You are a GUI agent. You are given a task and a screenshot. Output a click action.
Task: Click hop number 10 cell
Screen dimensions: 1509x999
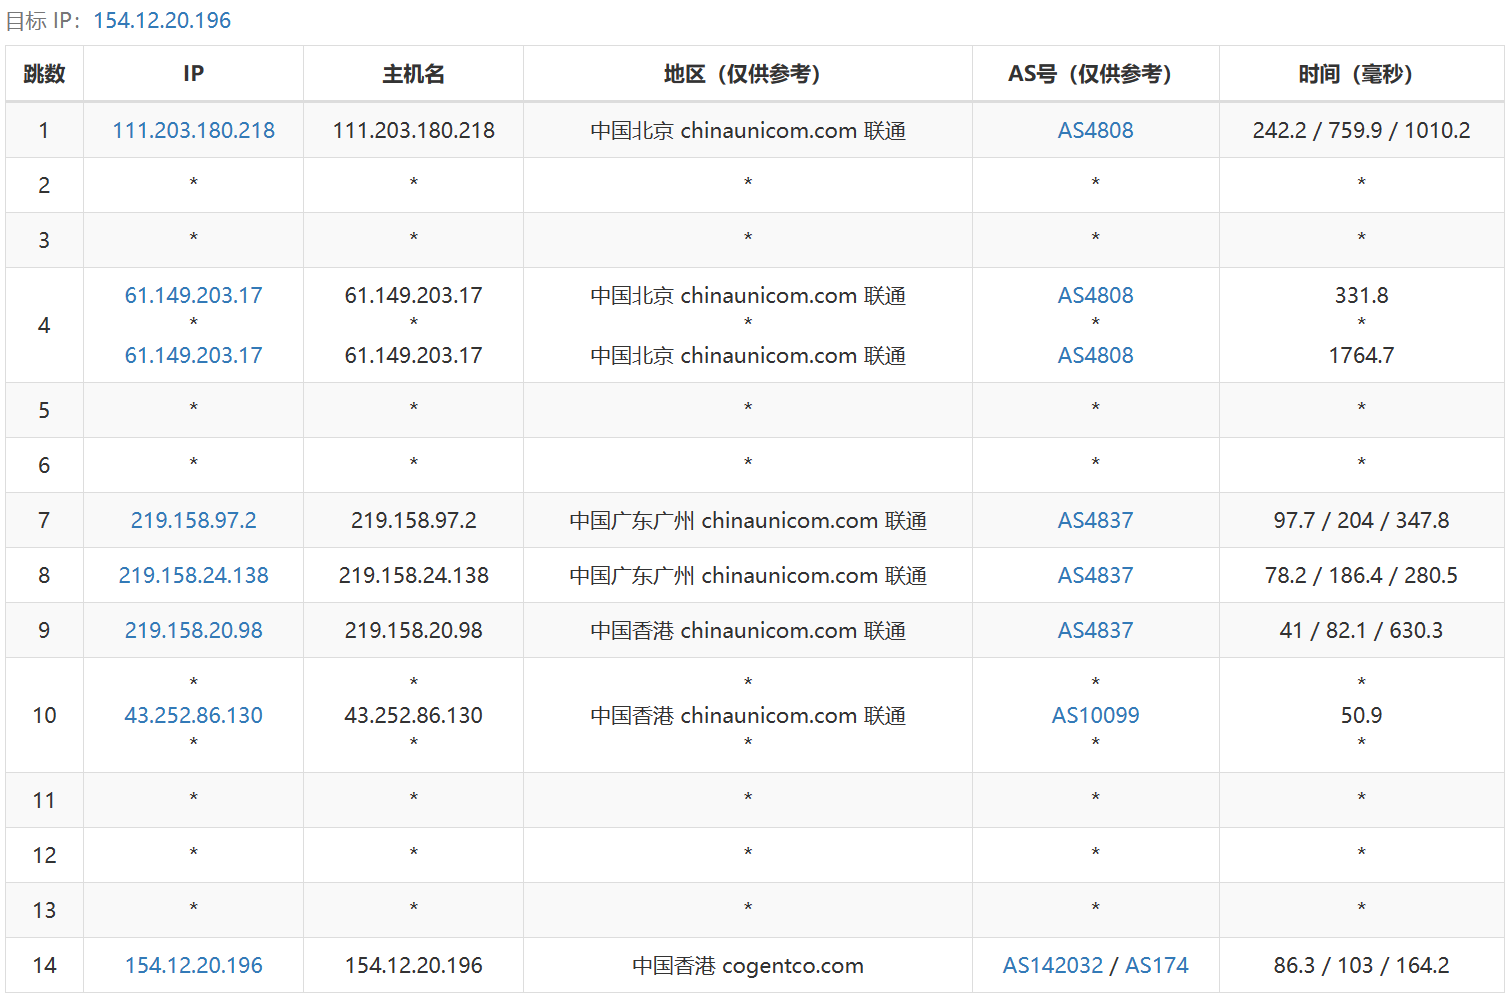[x=44, y=715]
